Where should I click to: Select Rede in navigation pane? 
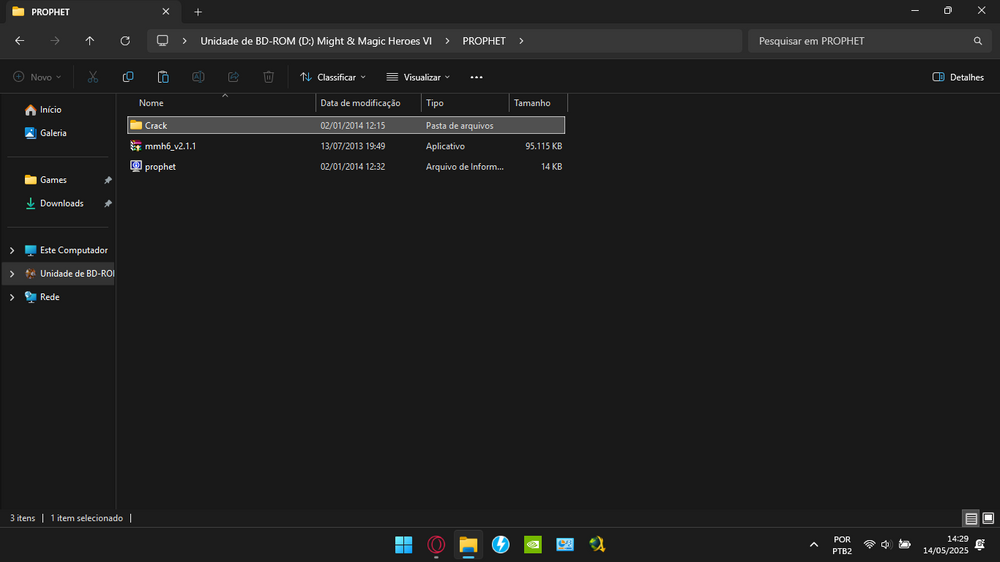pyautogui.click(x=50, y=297)
